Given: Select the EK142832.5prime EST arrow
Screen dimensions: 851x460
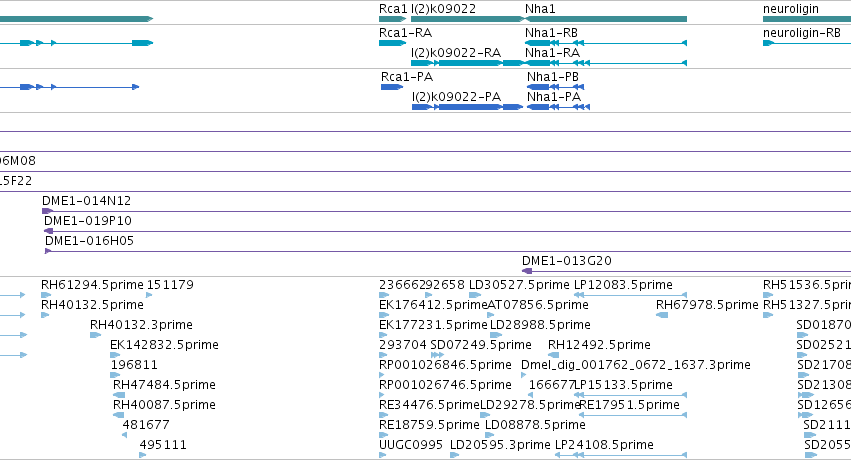Looking at the screenshot, I should click(115, 355).
